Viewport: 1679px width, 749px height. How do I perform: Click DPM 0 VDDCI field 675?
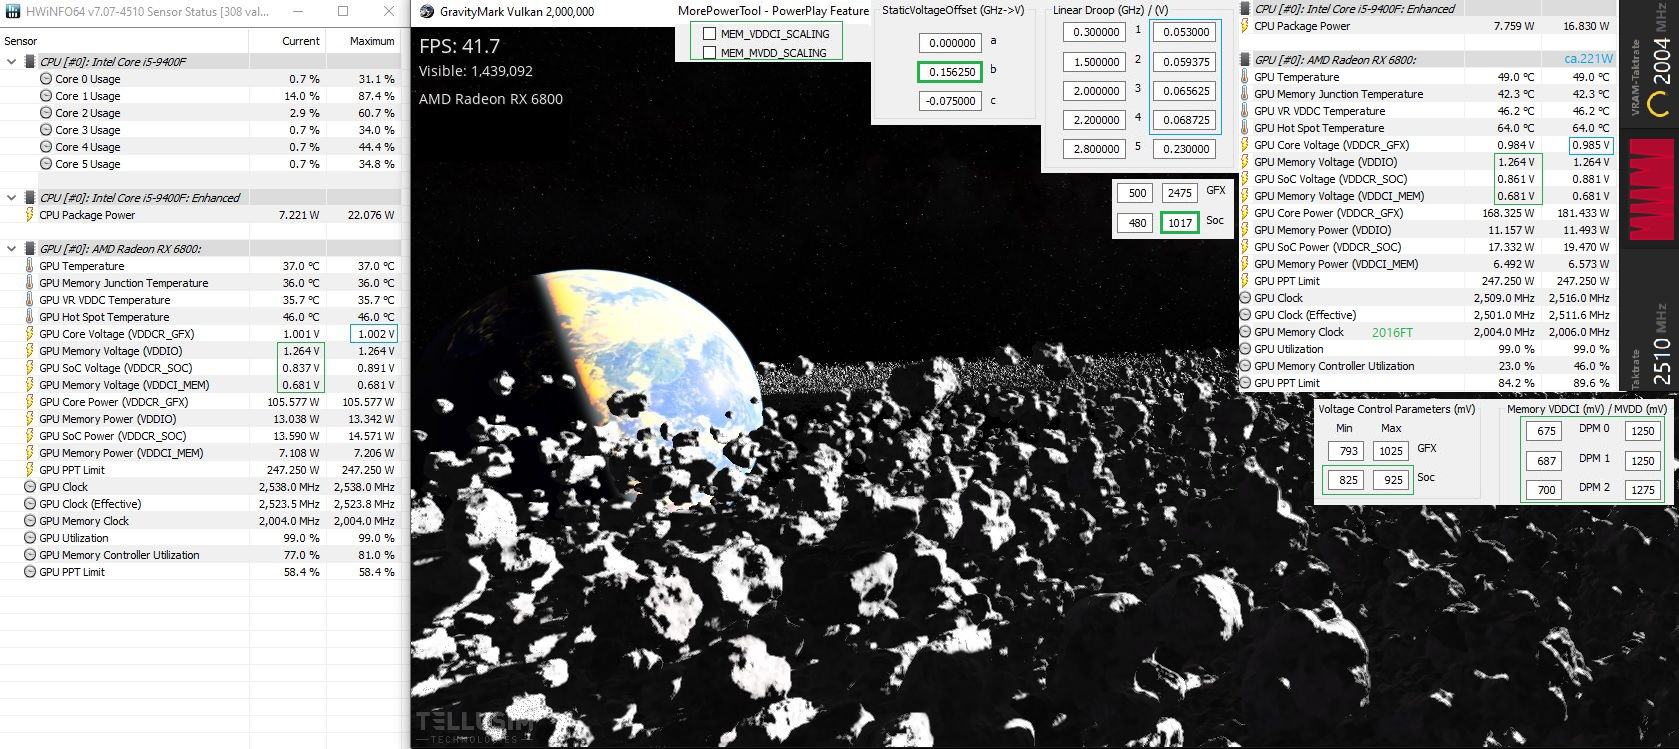[x=1546, y=431]
